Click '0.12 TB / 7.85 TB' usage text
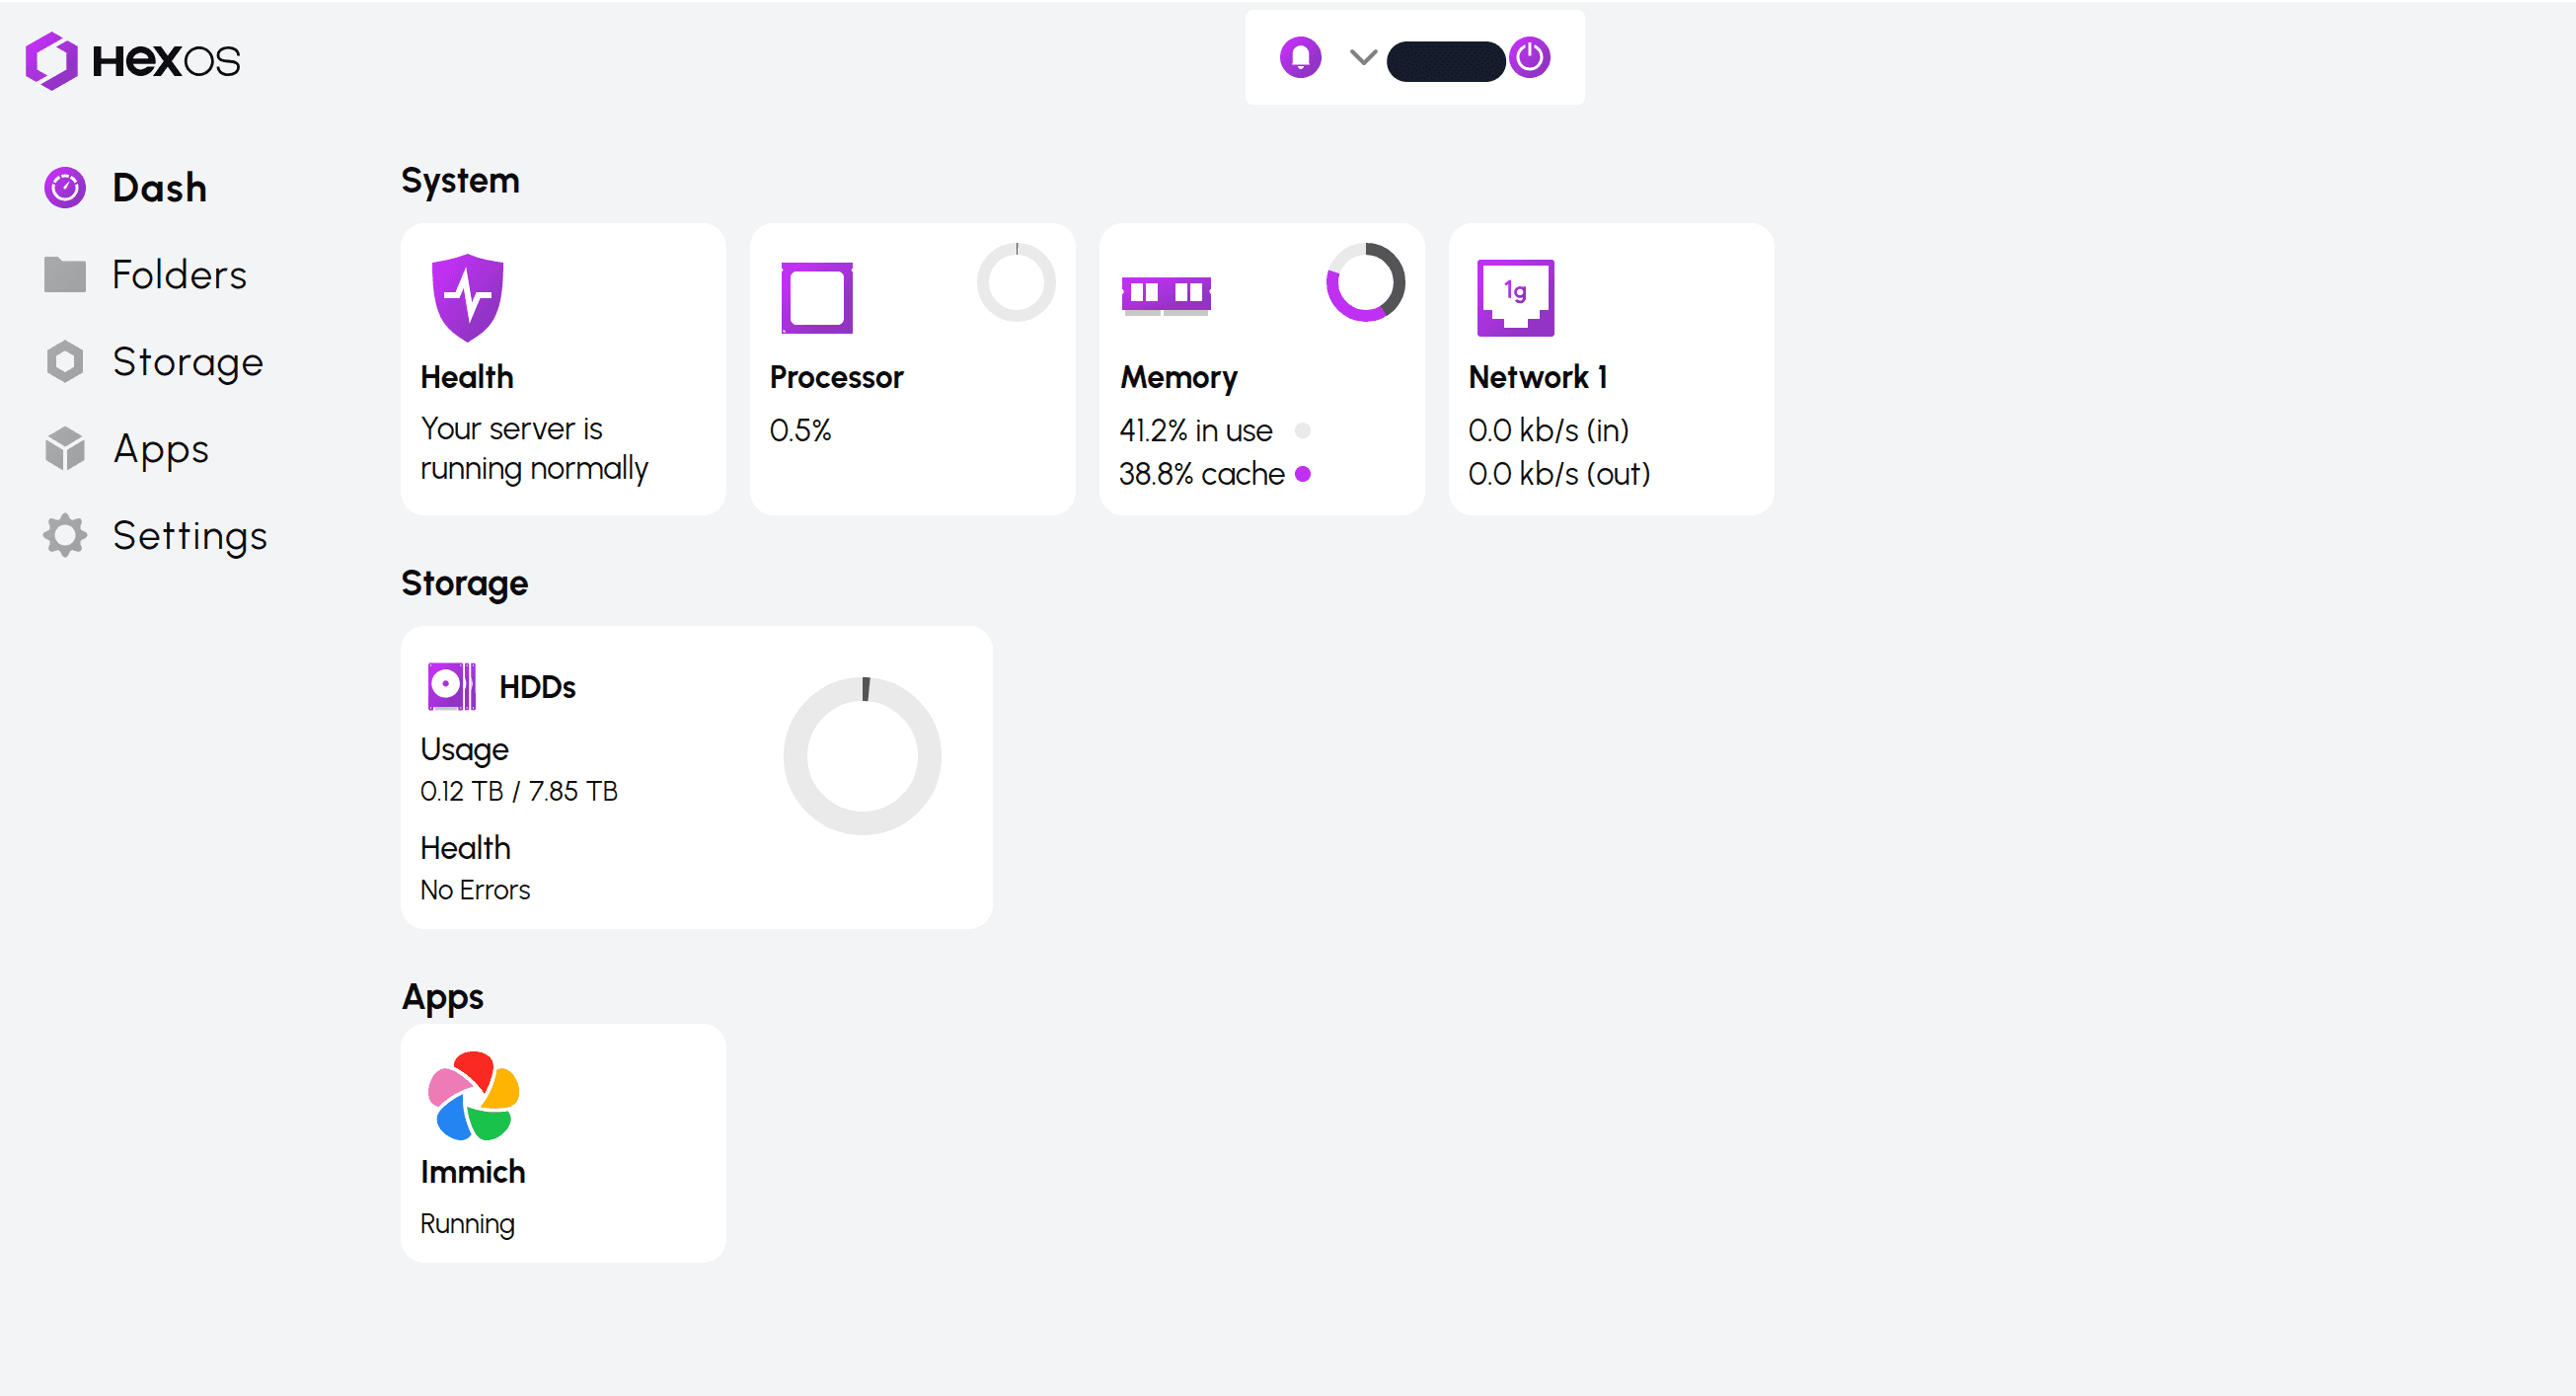This screenshot has width=2576, height=1396. 519,791
